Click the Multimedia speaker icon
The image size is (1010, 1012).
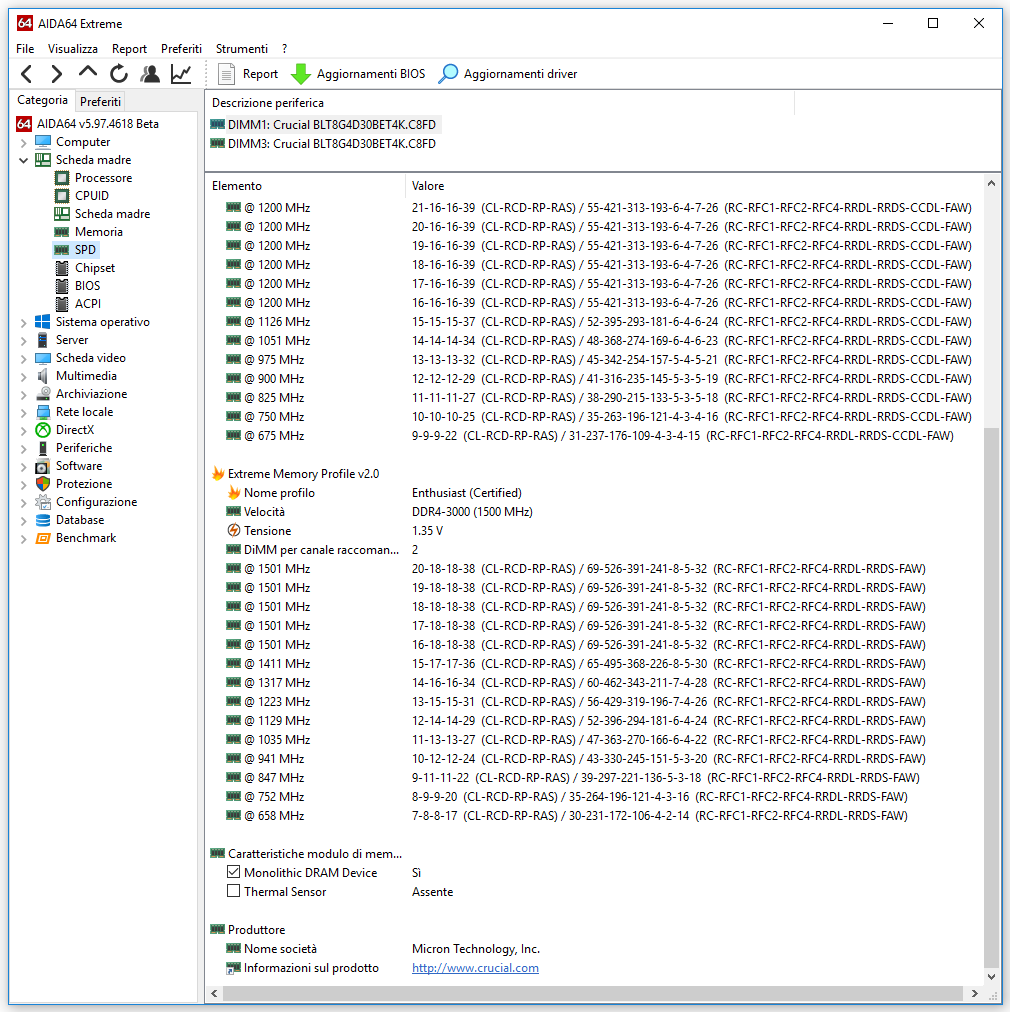tap(43, 376)
